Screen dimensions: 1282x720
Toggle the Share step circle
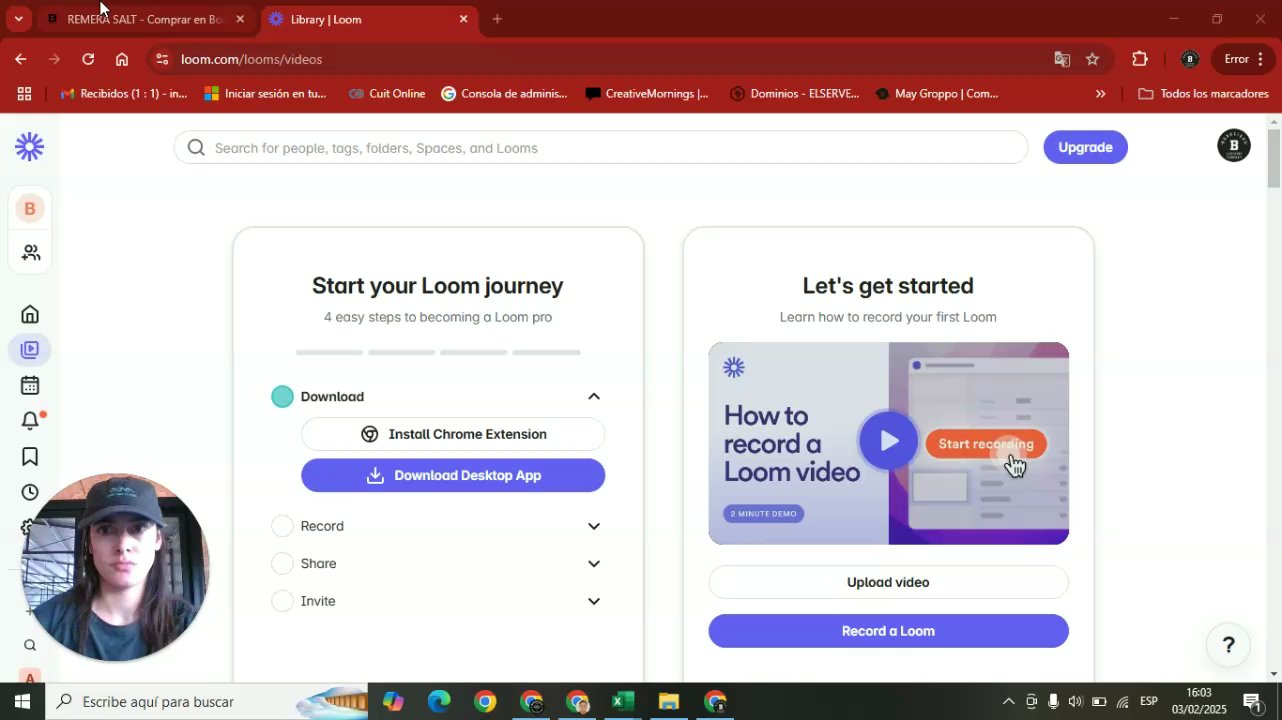tap(282, 563)
